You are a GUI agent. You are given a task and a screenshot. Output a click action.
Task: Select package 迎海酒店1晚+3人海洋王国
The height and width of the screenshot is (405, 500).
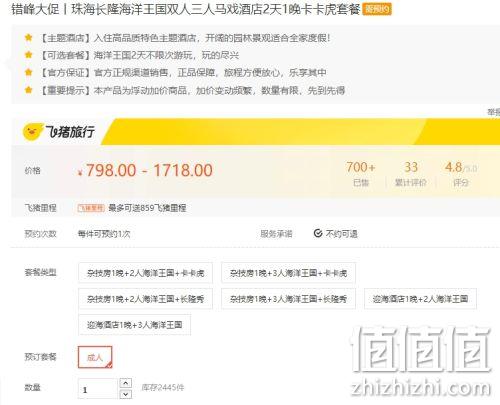tap(135, 325)
